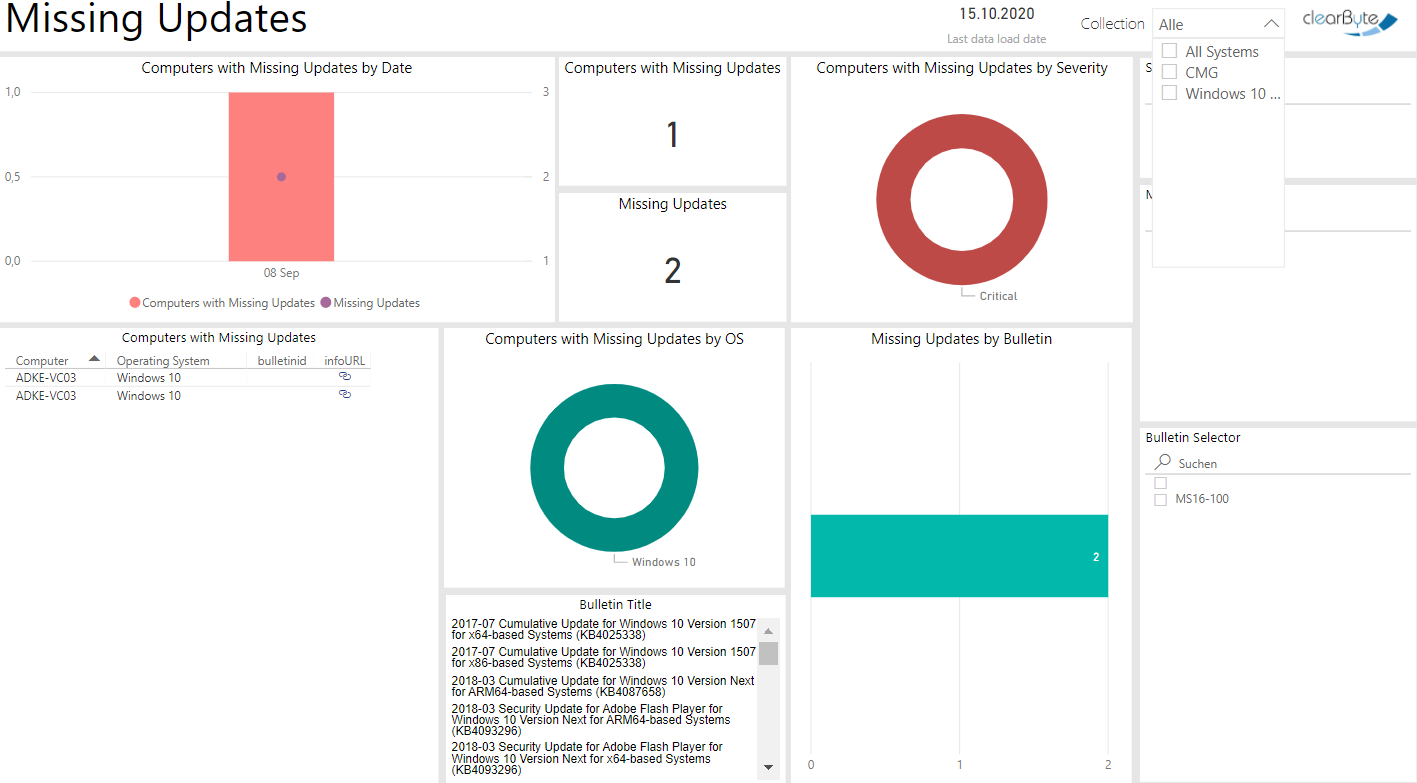
Task: Click the Bulletin Title list heading
Action: (615, 604)
